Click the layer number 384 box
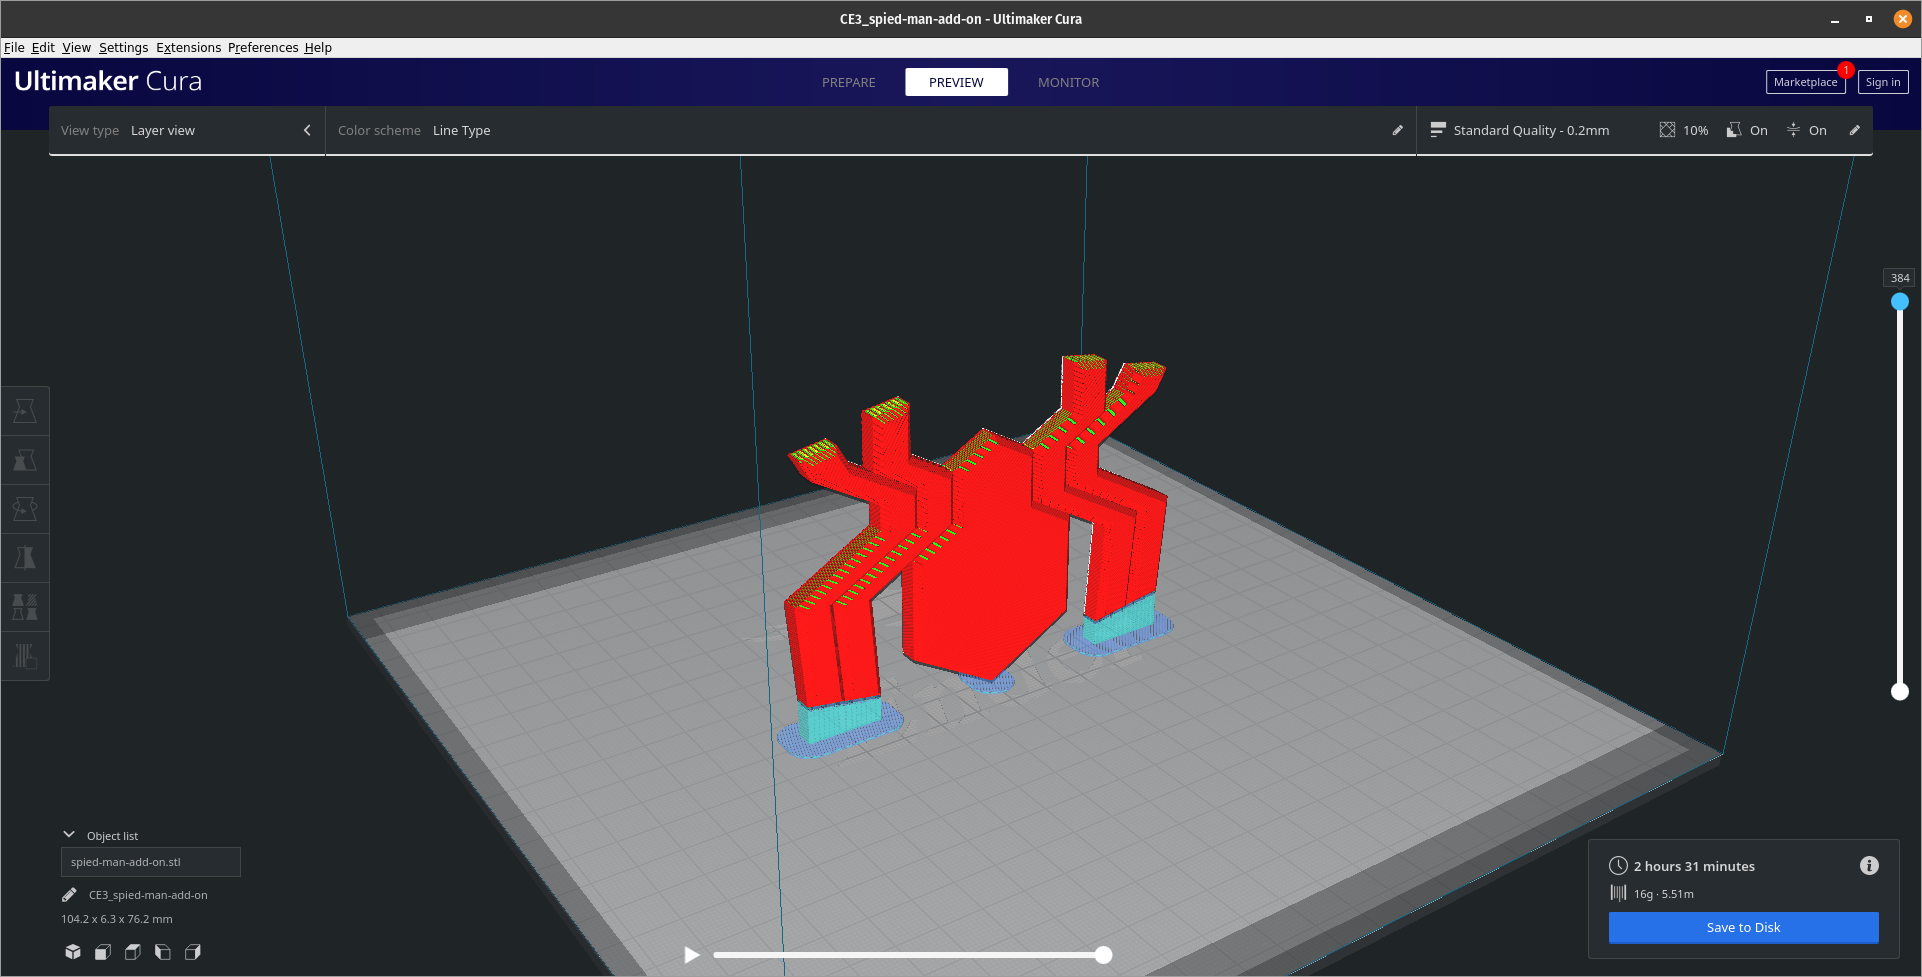The width and height of the screenshot is (1922, 977). click(1900, 278)
